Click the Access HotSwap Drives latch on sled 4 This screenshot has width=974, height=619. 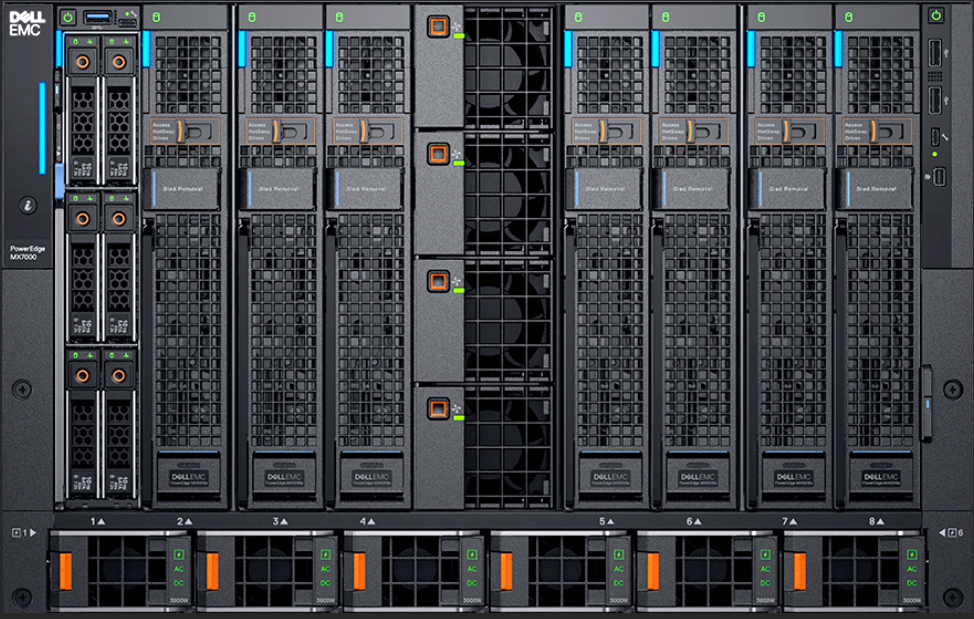pyautogui.click(x=367, y=131)
